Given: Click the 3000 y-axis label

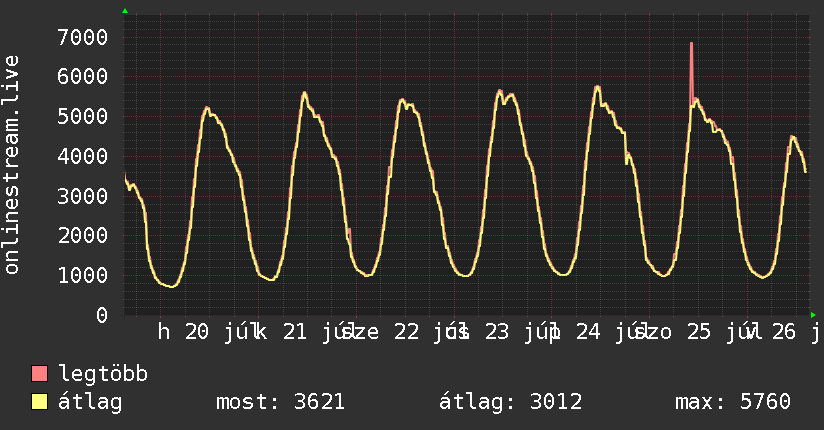Looking at the screenshot, I should [x=83, y=197].
